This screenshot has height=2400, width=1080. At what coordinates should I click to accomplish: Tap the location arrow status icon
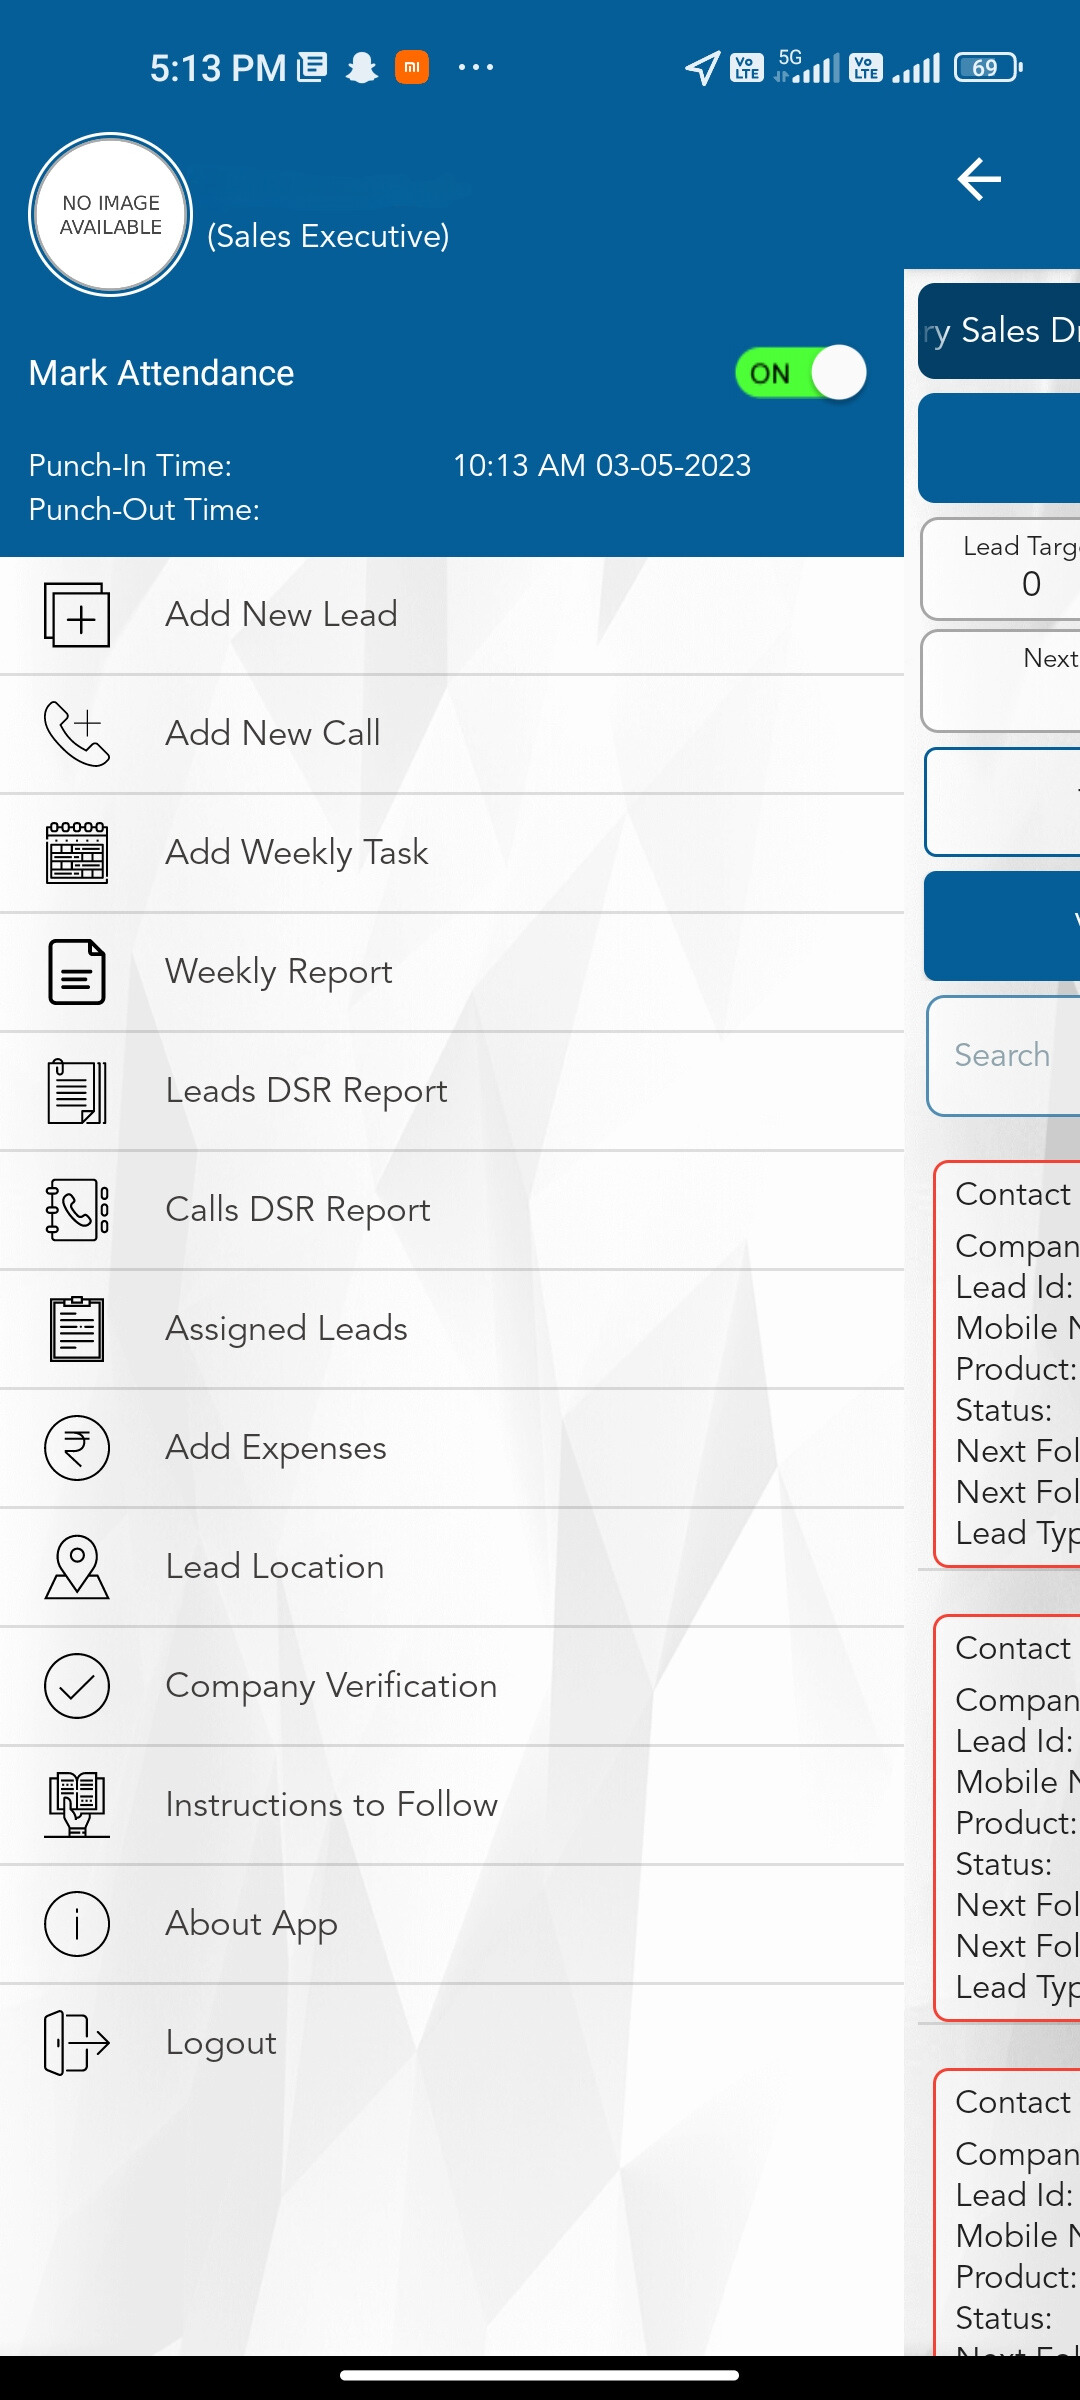coord(702,67)
